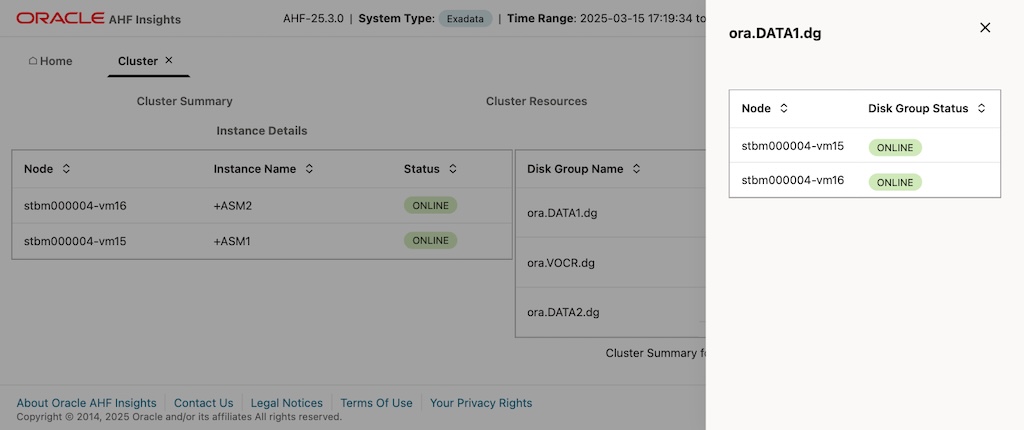The image size is (1024, 430).
Task: Sort Instance Details by Status
Action: tap(453, 169)
